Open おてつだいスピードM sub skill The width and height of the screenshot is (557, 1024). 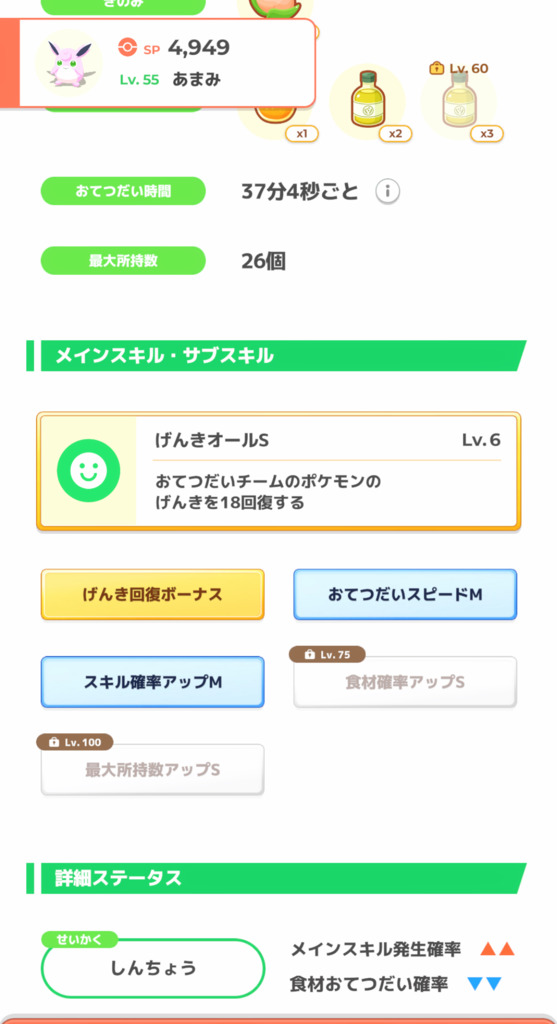(405, 594)
